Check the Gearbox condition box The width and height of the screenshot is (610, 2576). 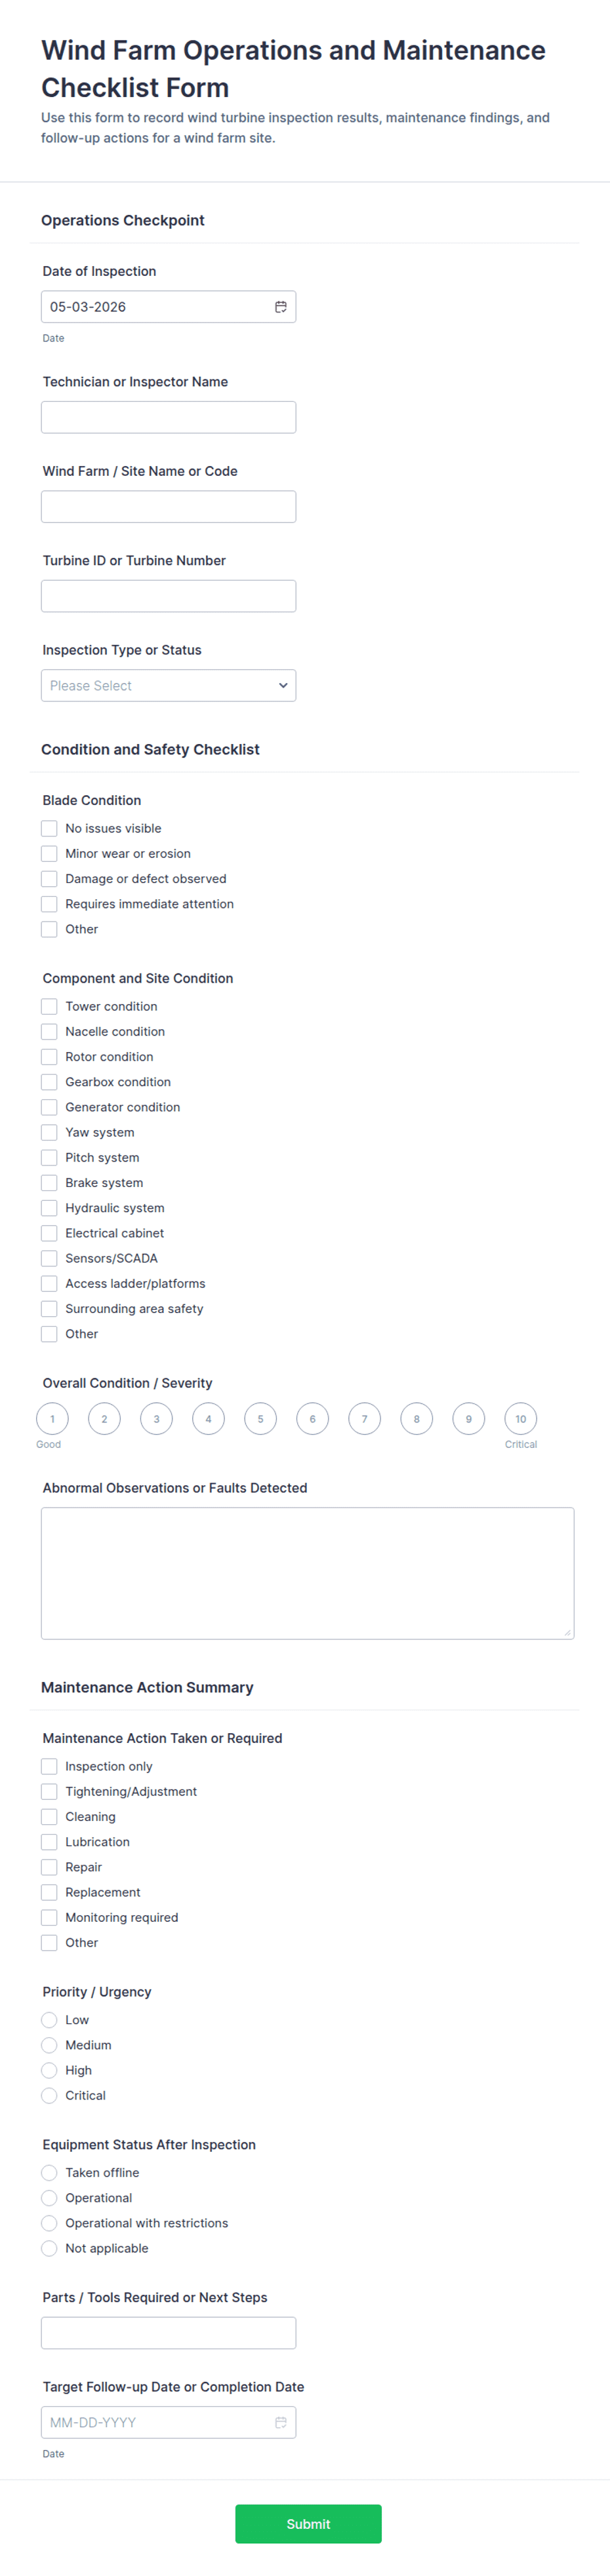point(49,1082)
